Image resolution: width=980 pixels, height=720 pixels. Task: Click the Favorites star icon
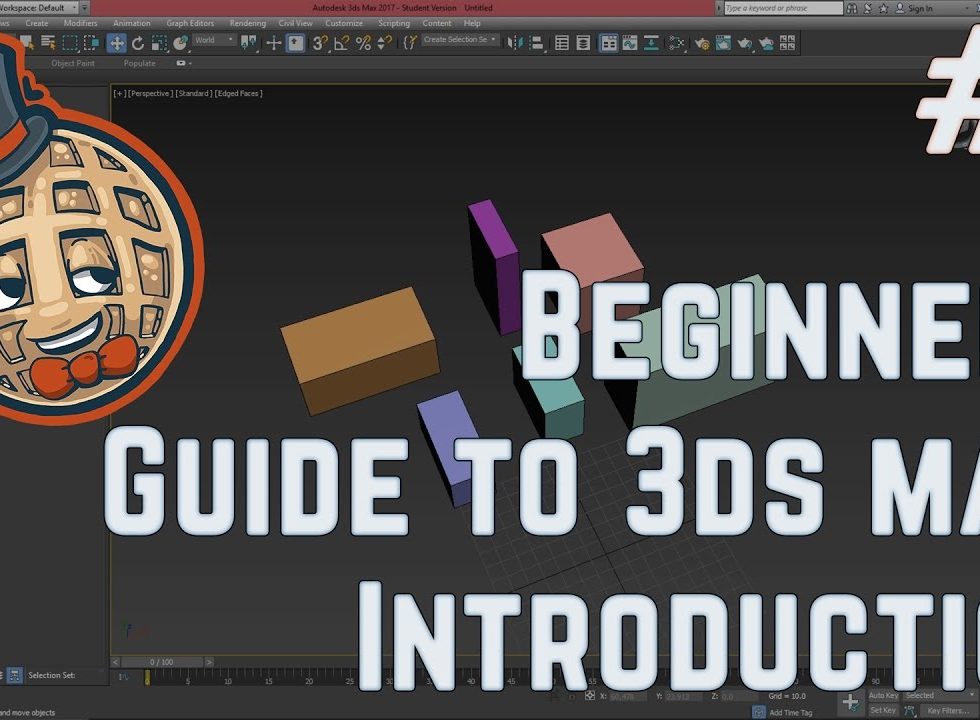[884, 8]
